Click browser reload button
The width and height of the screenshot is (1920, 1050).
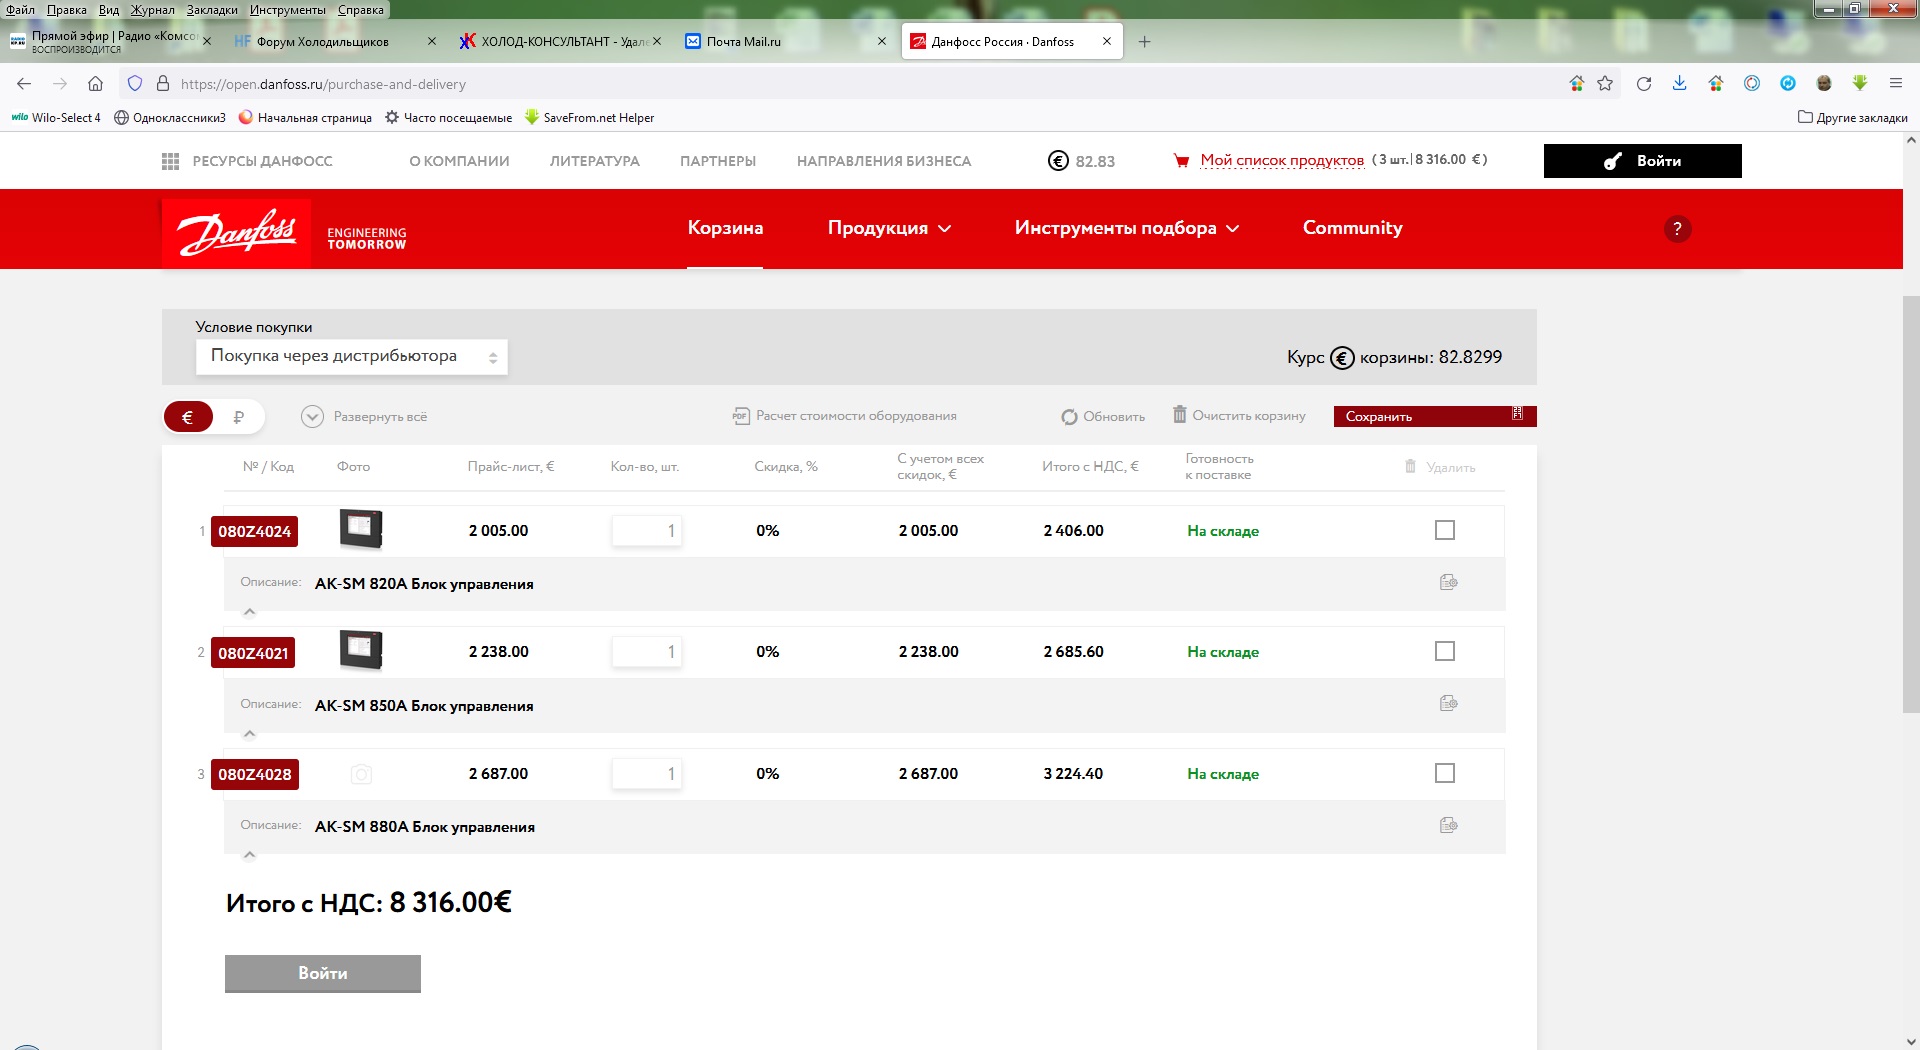pyautogui.click(x=1643, y=84)
